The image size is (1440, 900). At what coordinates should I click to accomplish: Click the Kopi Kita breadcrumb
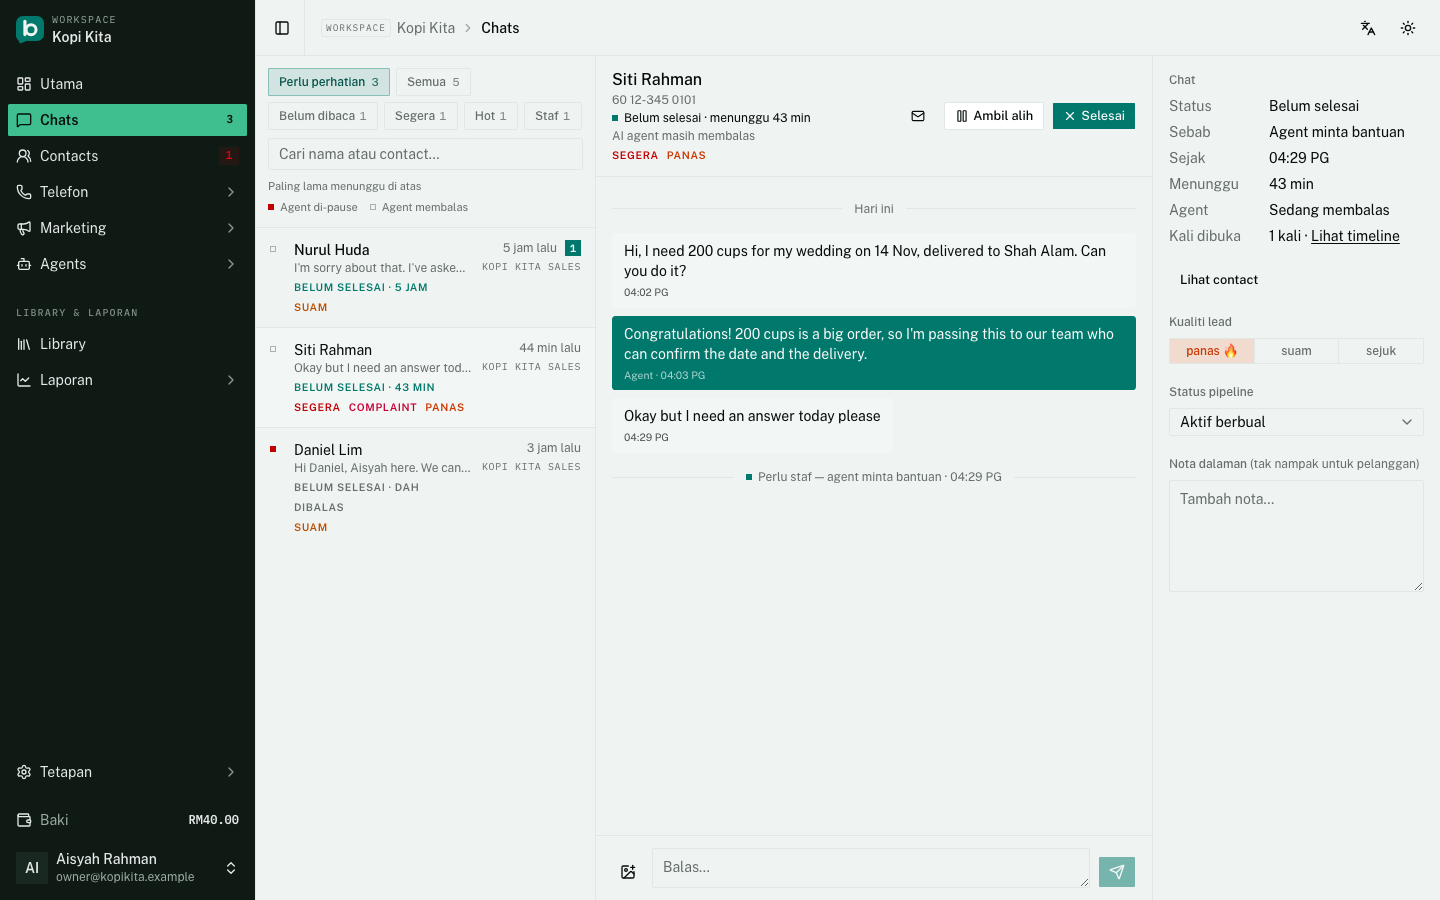426,28
